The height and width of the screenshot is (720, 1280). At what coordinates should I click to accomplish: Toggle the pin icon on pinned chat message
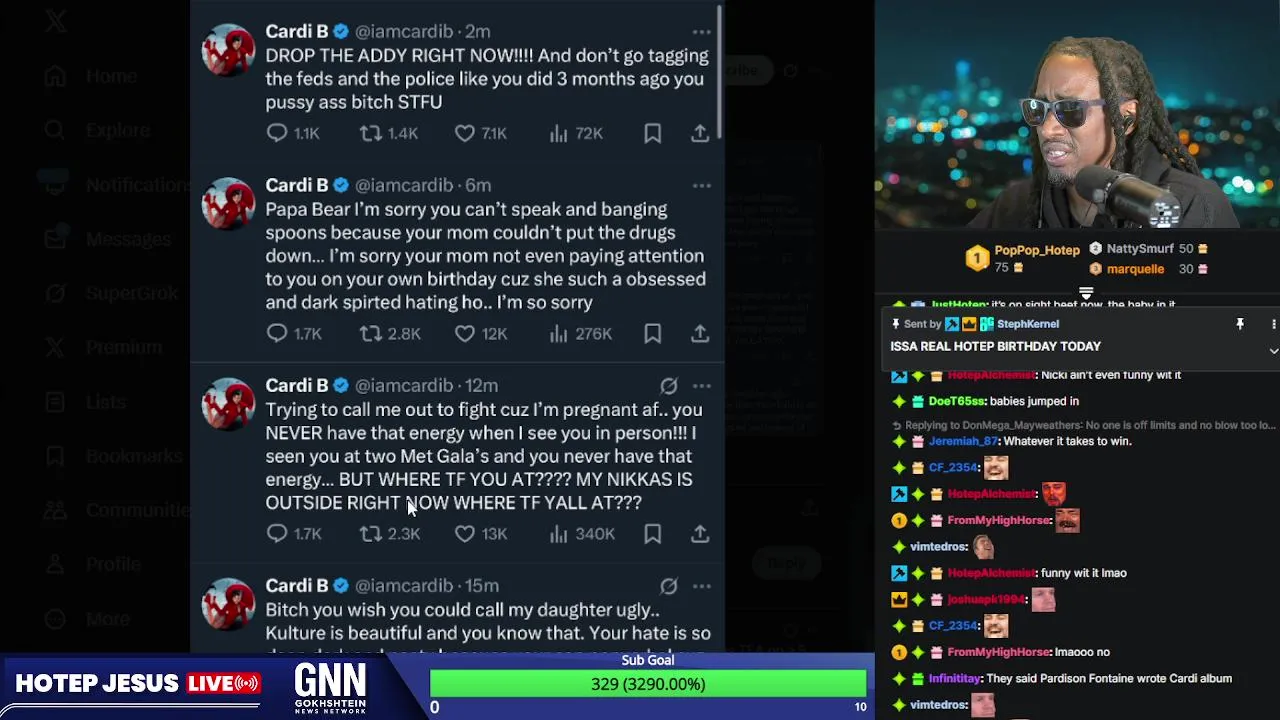tap(1240, 324)
